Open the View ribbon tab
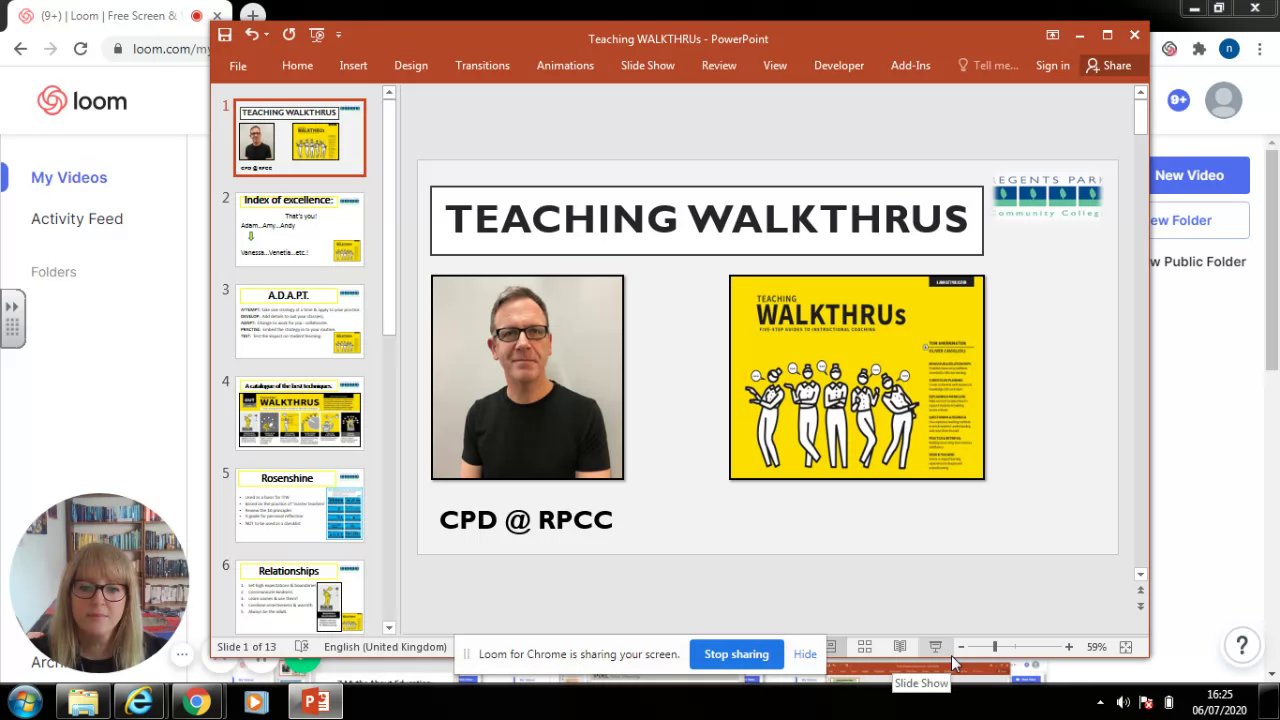 point(775,65)
